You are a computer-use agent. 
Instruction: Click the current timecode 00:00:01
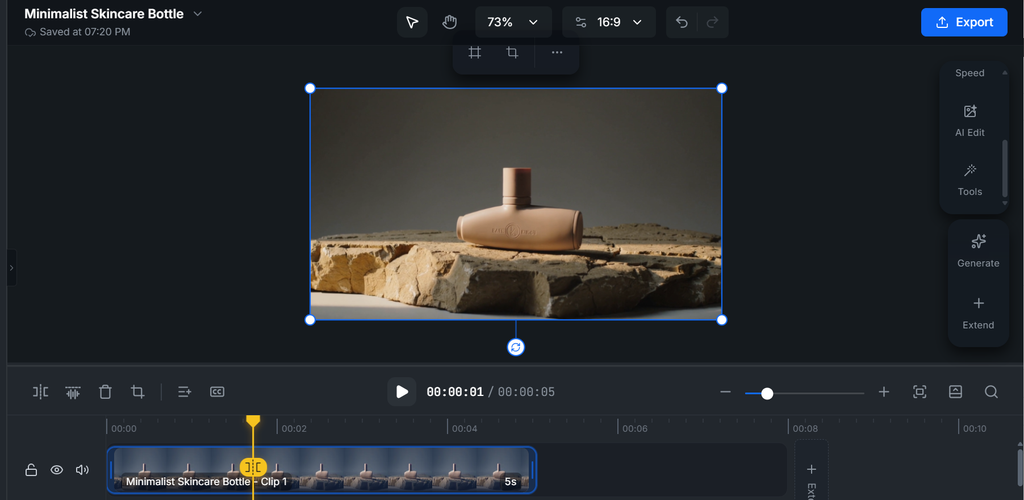pos(455,392)
